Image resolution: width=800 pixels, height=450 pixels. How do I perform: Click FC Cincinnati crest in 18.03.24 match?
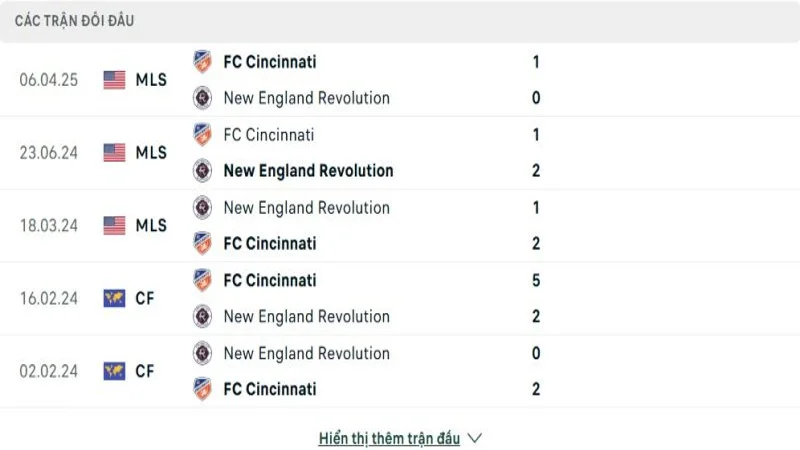click(x=202, y=243)
